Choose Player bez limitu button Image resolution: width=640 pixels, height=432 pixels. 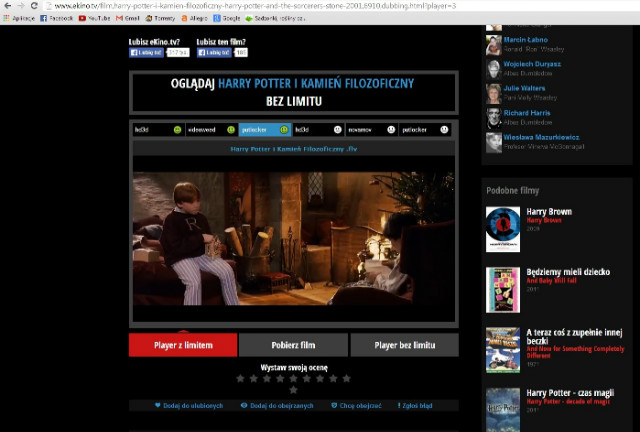coord(404,345)
